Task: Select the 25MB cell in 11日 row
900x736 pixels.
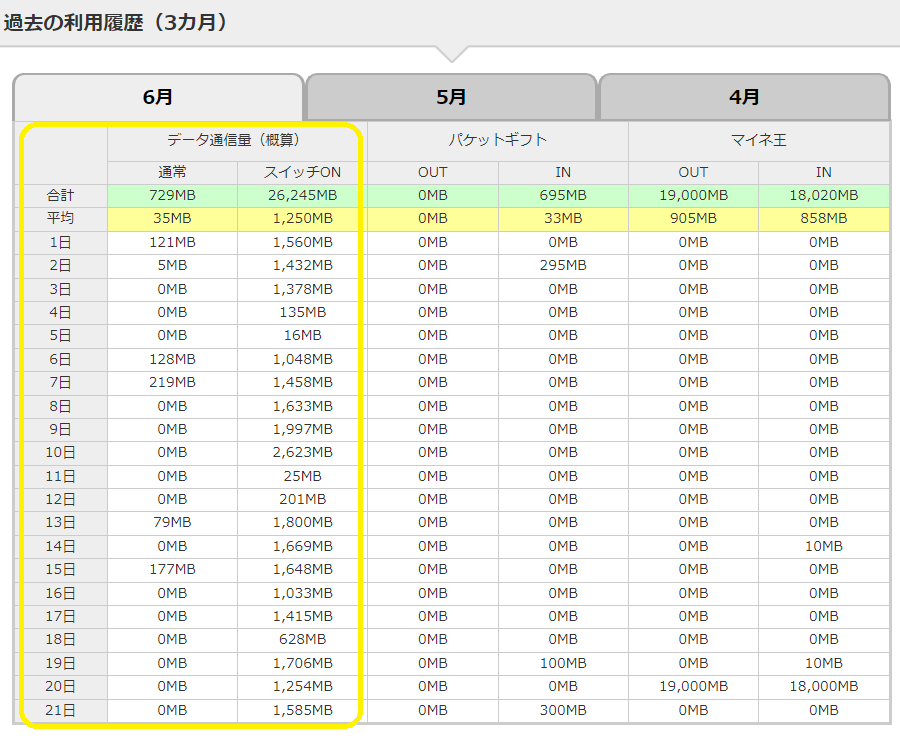Action: click(x=302, y=477)
